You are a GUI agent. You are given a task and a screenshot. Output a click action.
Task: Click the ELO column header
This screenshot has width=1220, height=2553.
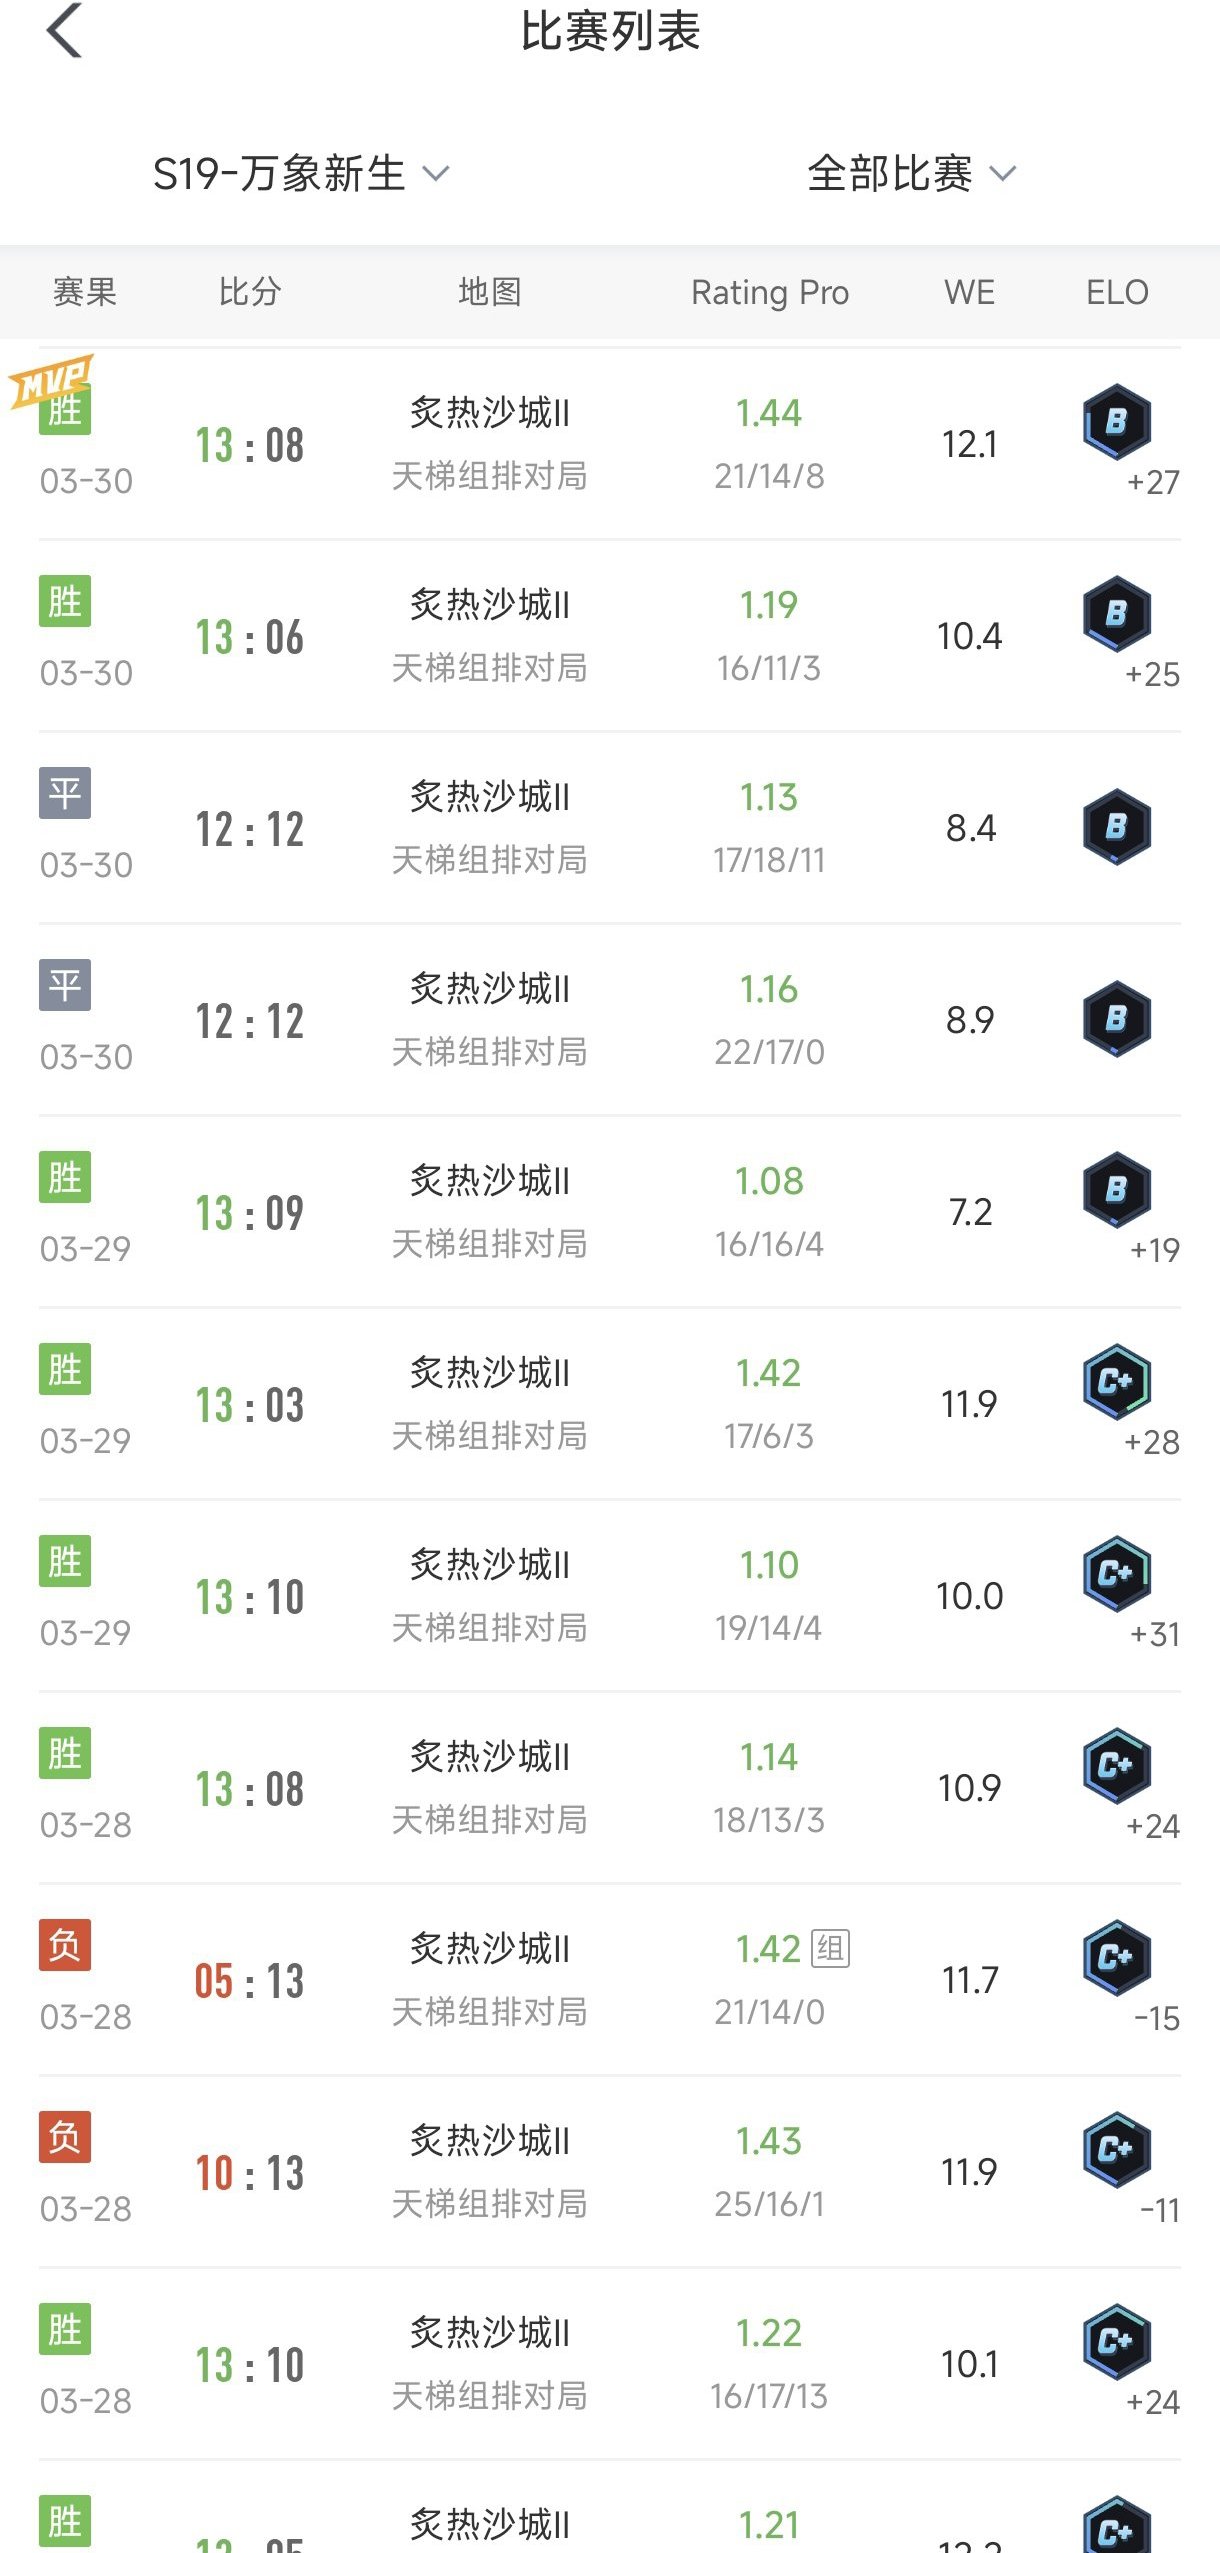tap(1116, 292)
